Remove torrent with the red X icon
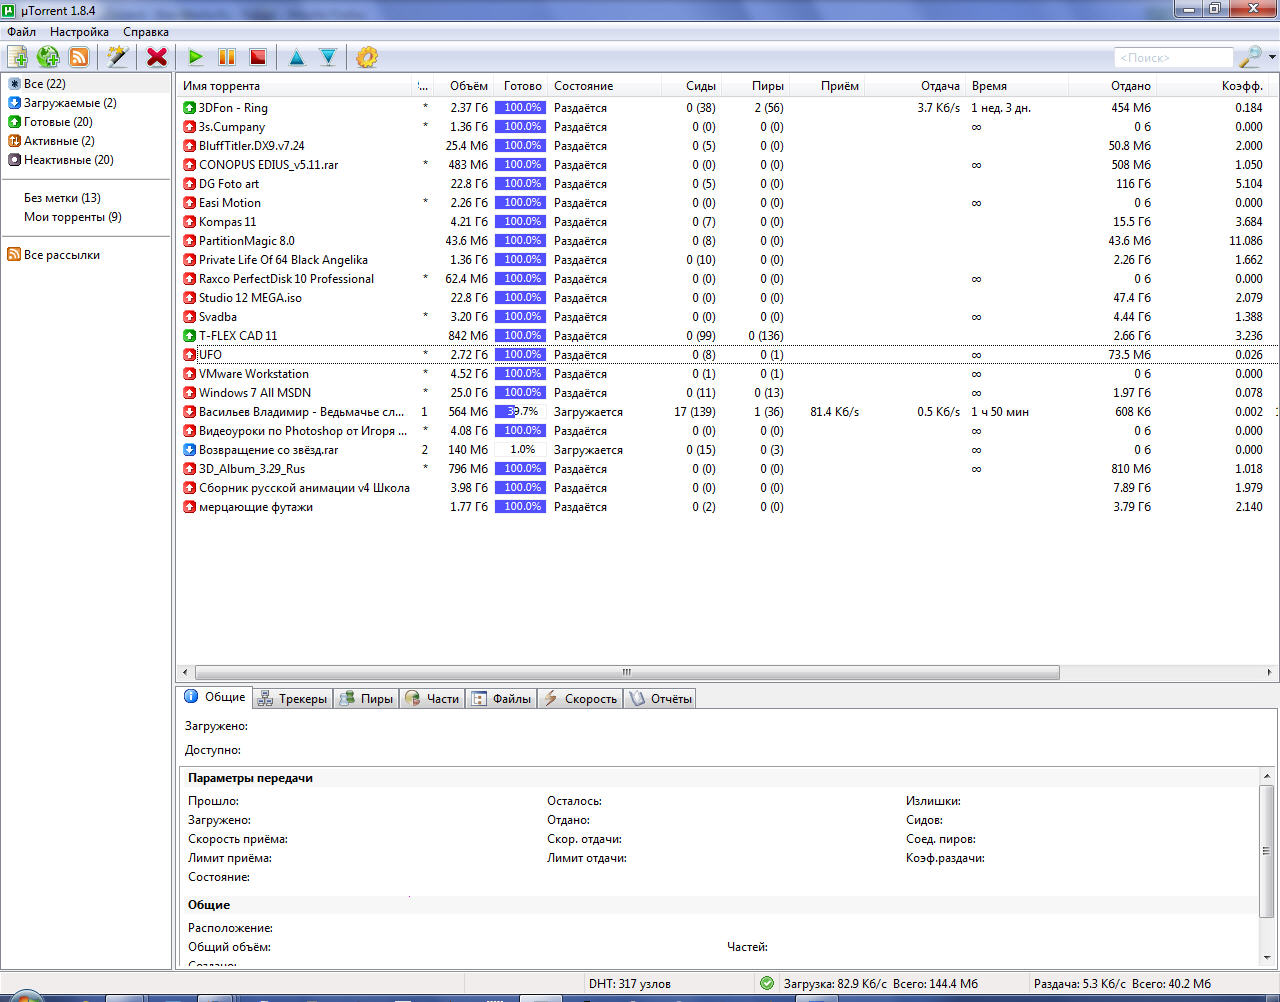This screenshot has height=1002, width=1280. (x=157, y=57)
